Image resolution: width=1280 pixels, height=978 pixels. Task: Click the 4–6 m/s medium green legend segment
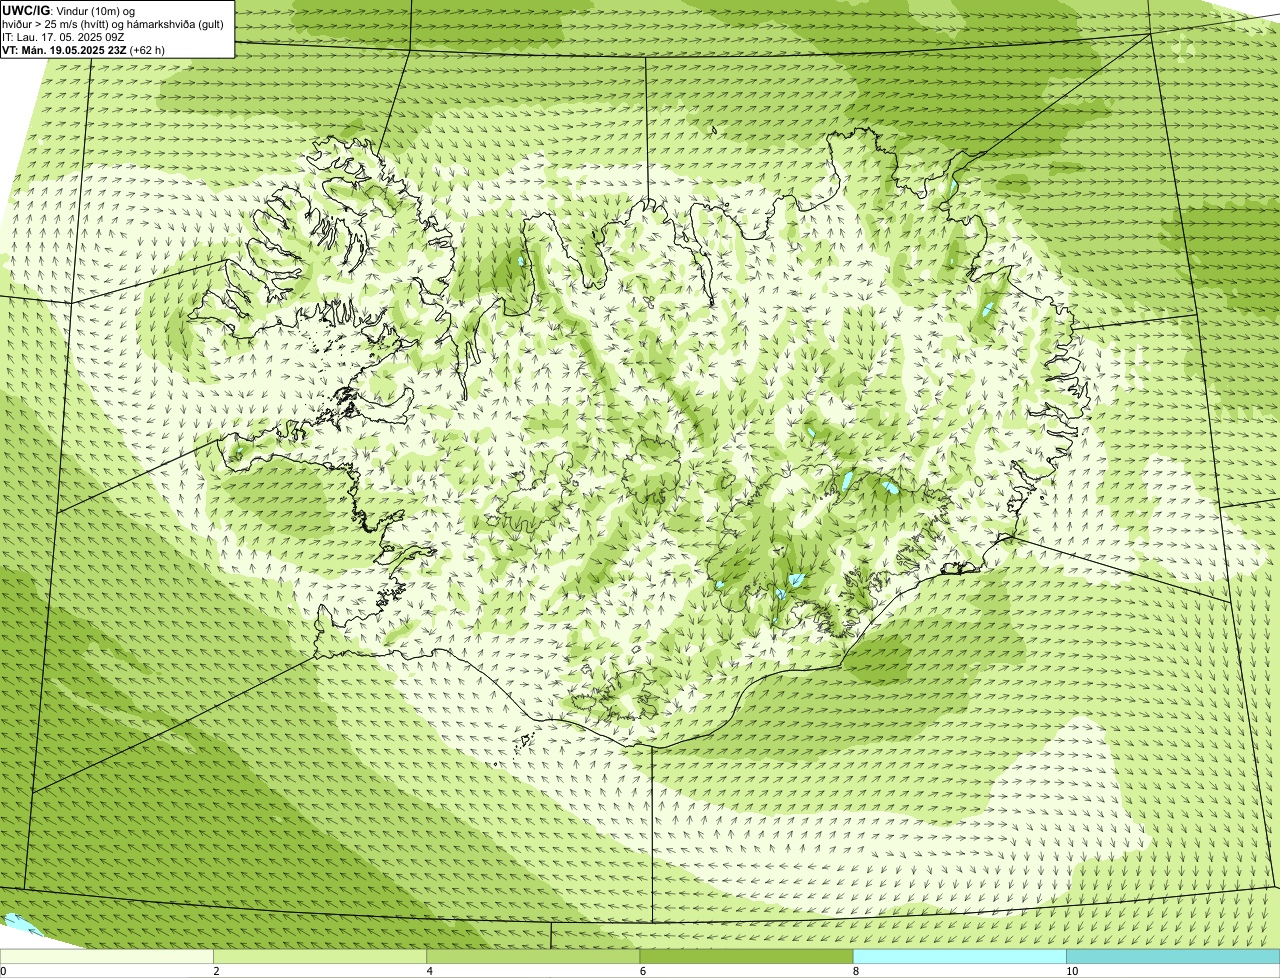pos(533,956)
